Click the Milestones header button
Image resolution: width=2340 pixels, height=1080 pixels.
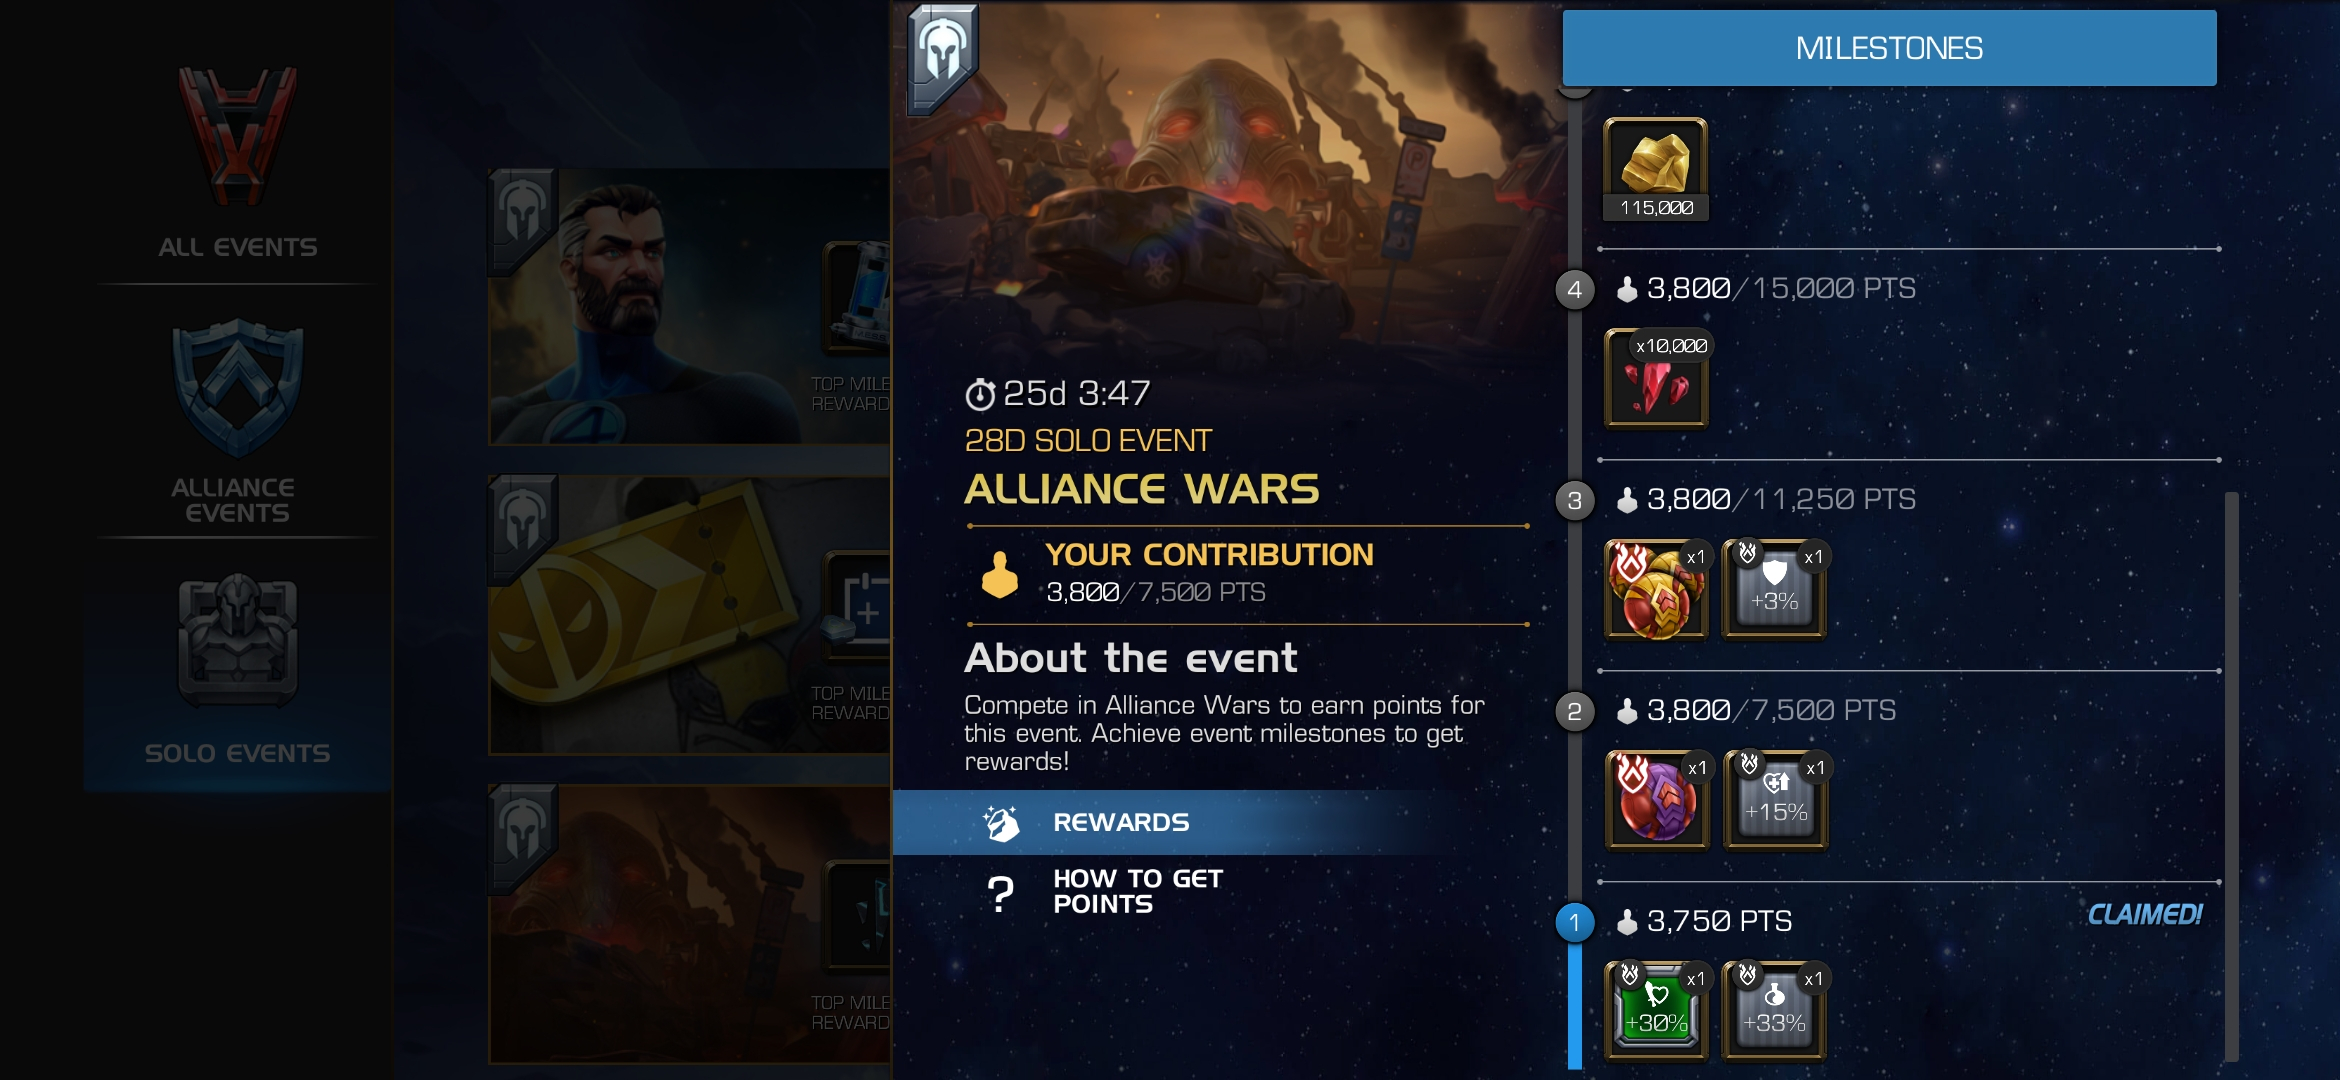coord(1889,48)
